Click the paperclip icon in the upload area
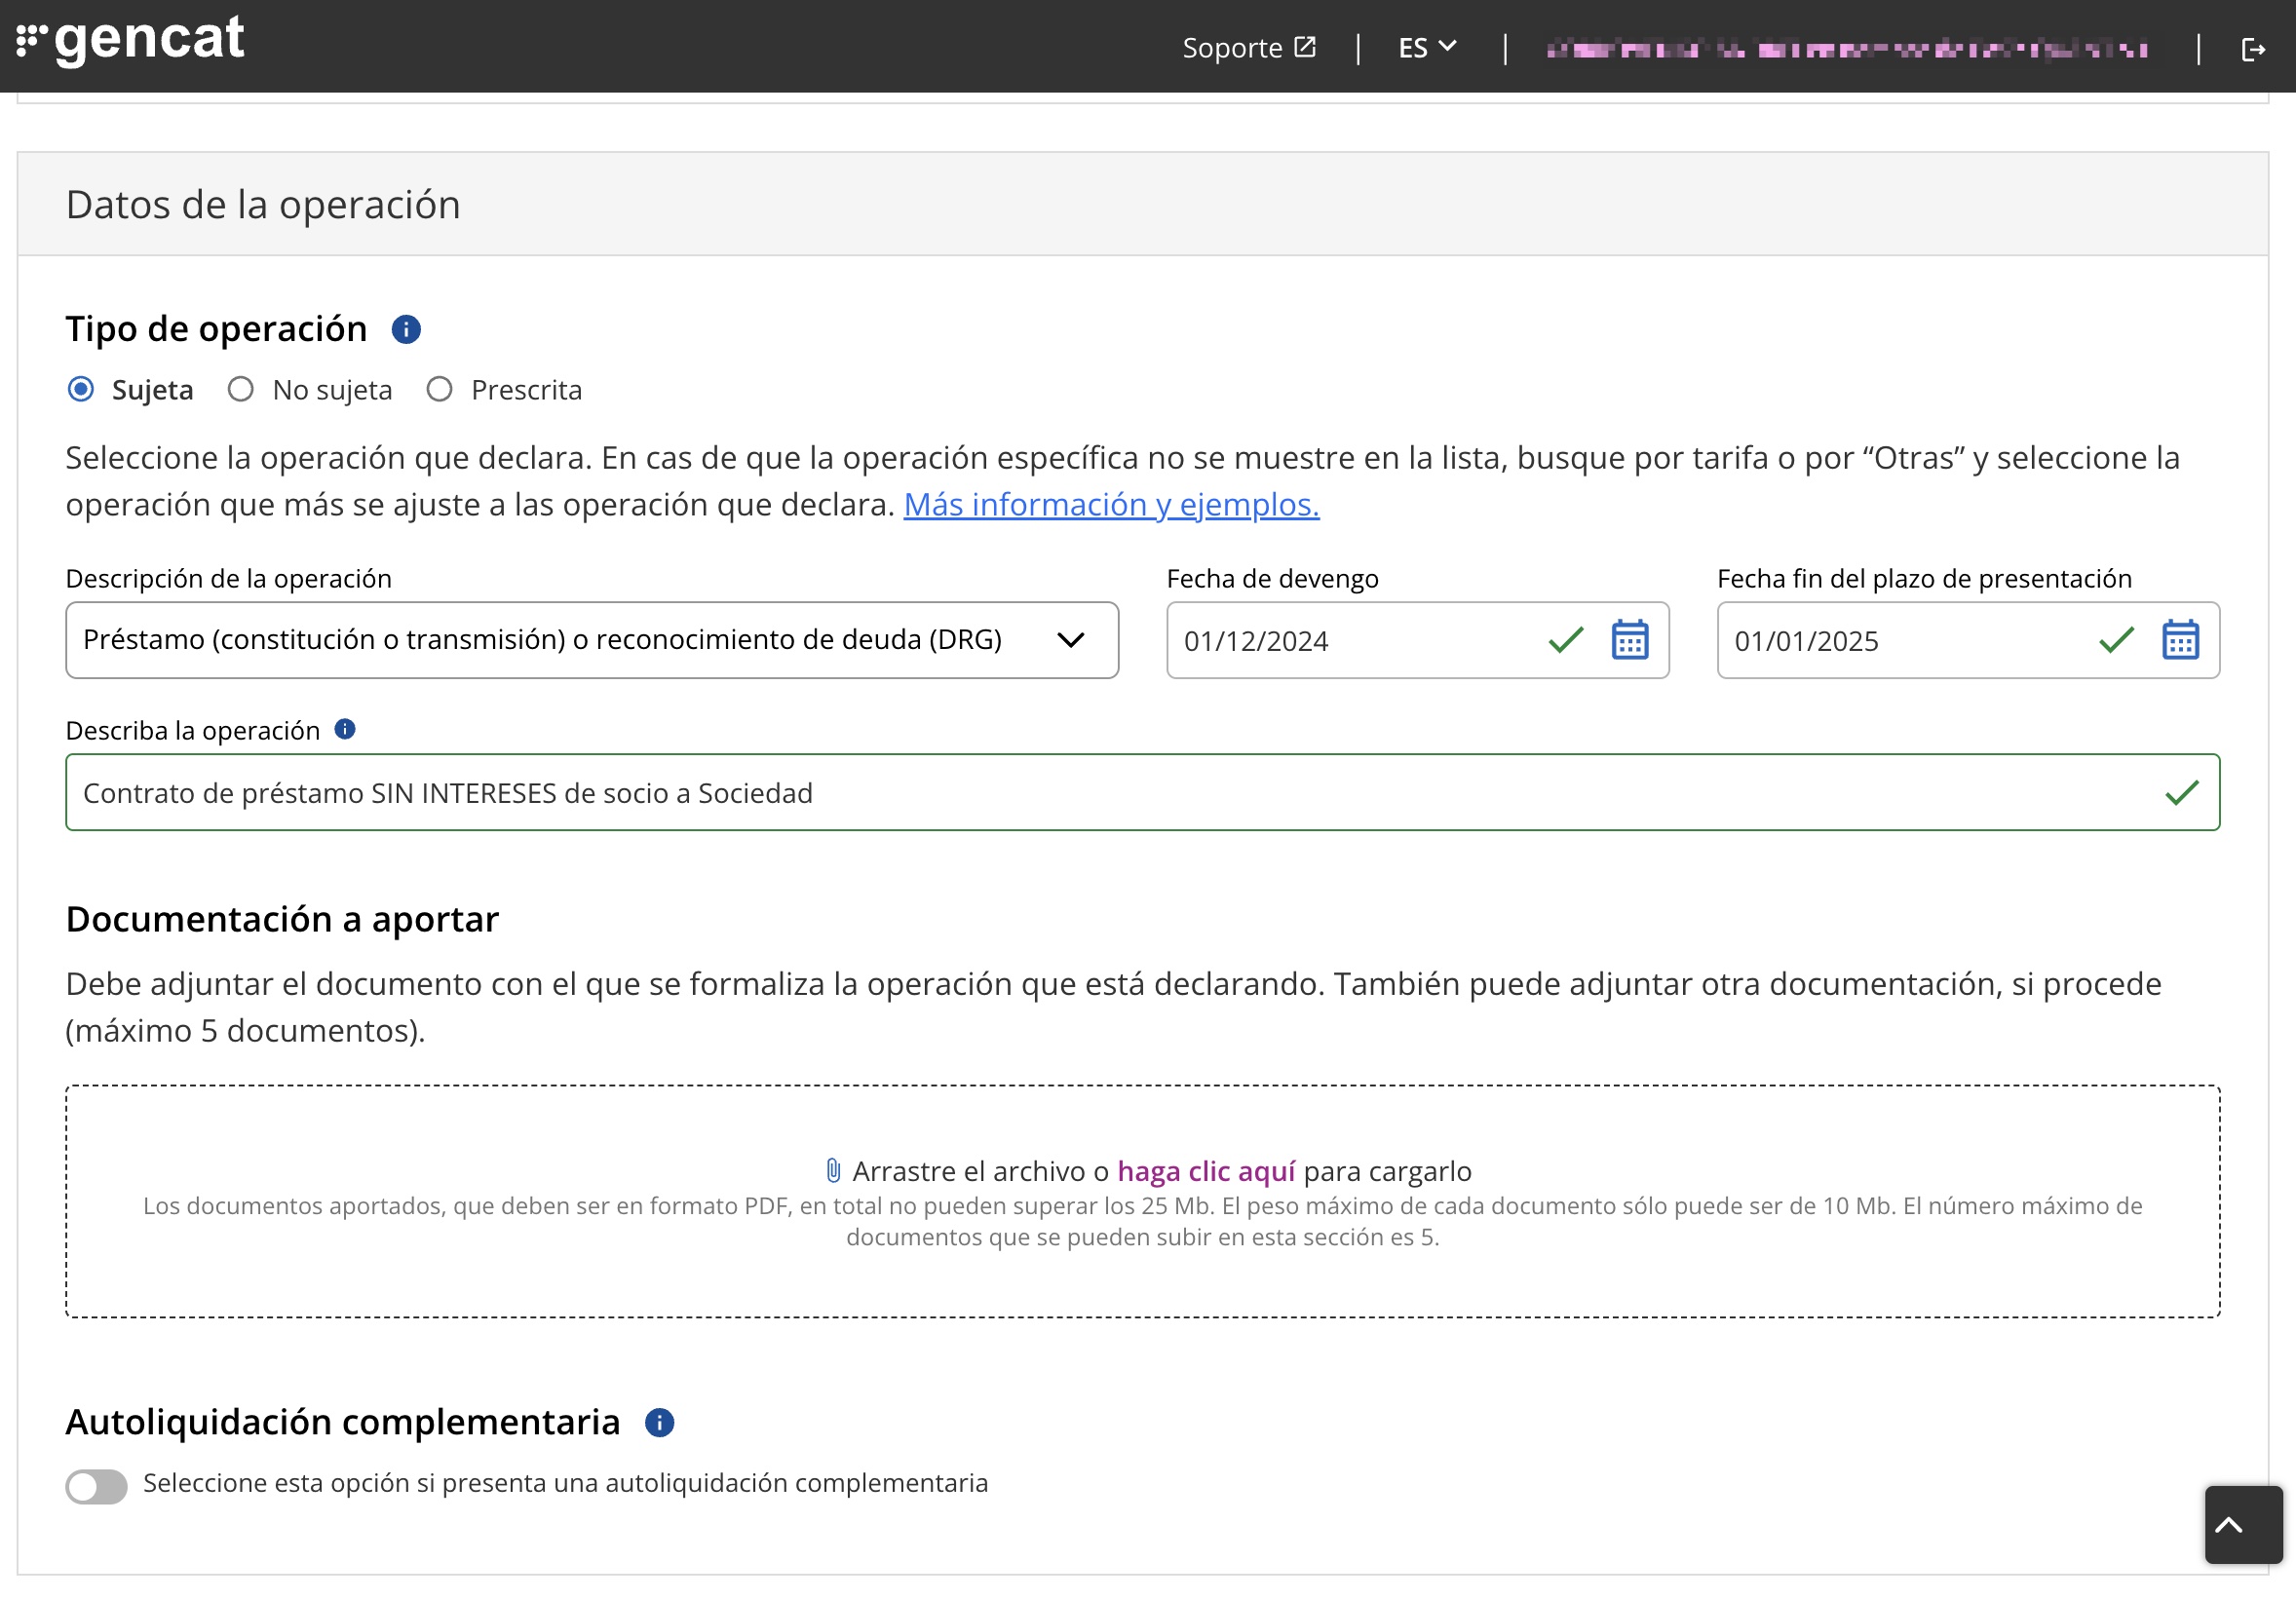The image size is (2296, 1600). point(833,1170)
